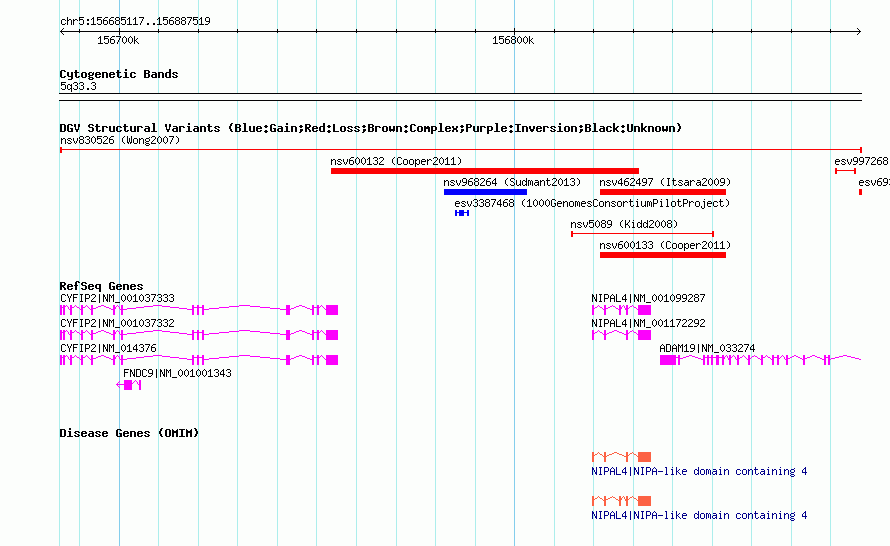Click the nsv5089 (Kidd2008) label
The width and height of the screenshot is (890, 546).
tap(624, 224)
